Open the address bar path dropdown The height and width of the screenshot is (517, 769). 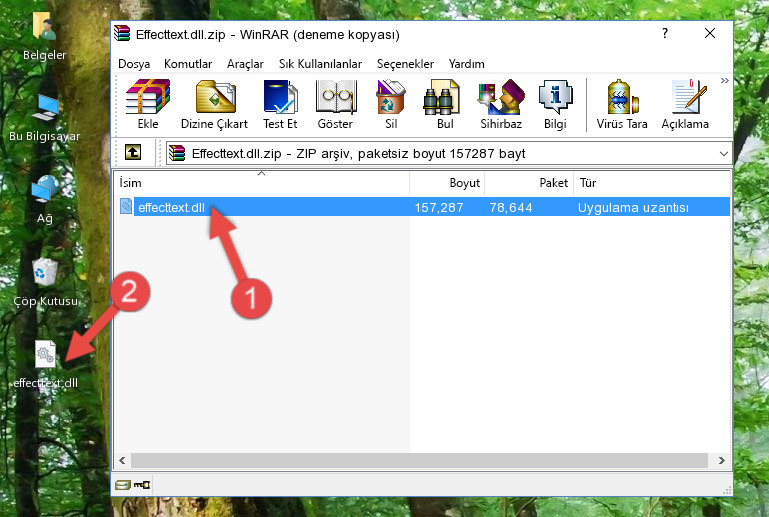723,154
